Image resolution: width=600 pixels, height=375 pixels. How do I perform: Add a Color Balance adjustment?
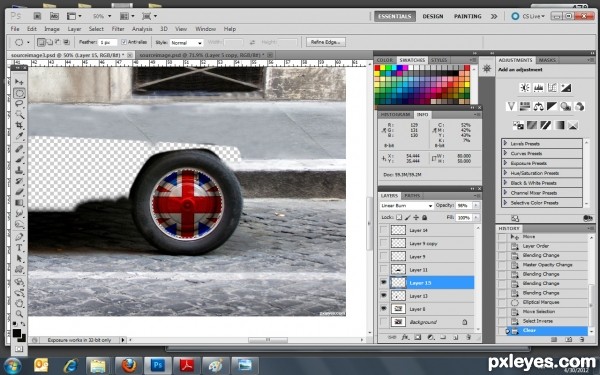point(538,106)
